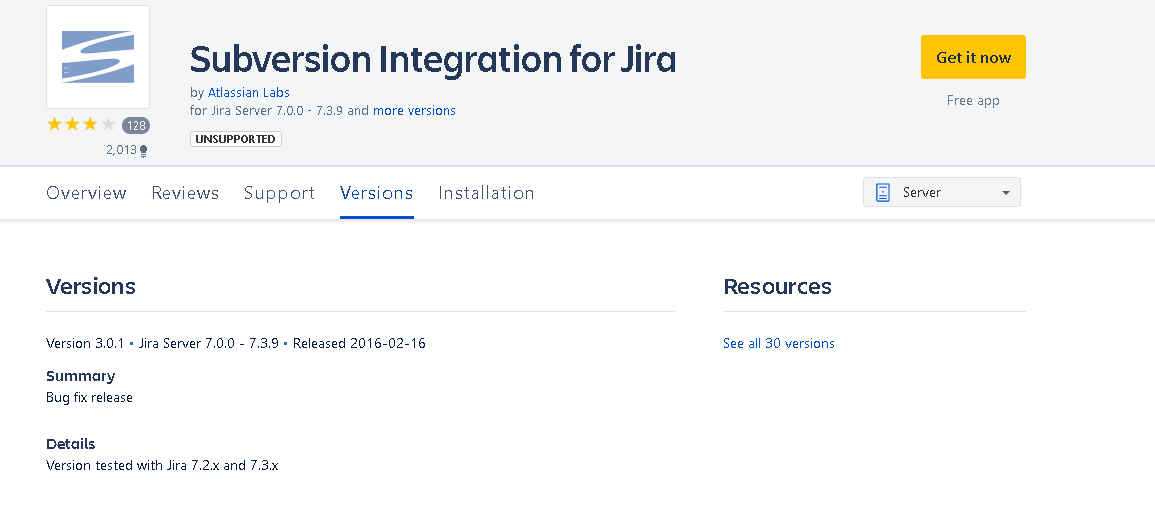Image resolution: width=1155 pixels, height=509 pixels.
Task: Click the Summary heading
Action: [x=80, y=376]
